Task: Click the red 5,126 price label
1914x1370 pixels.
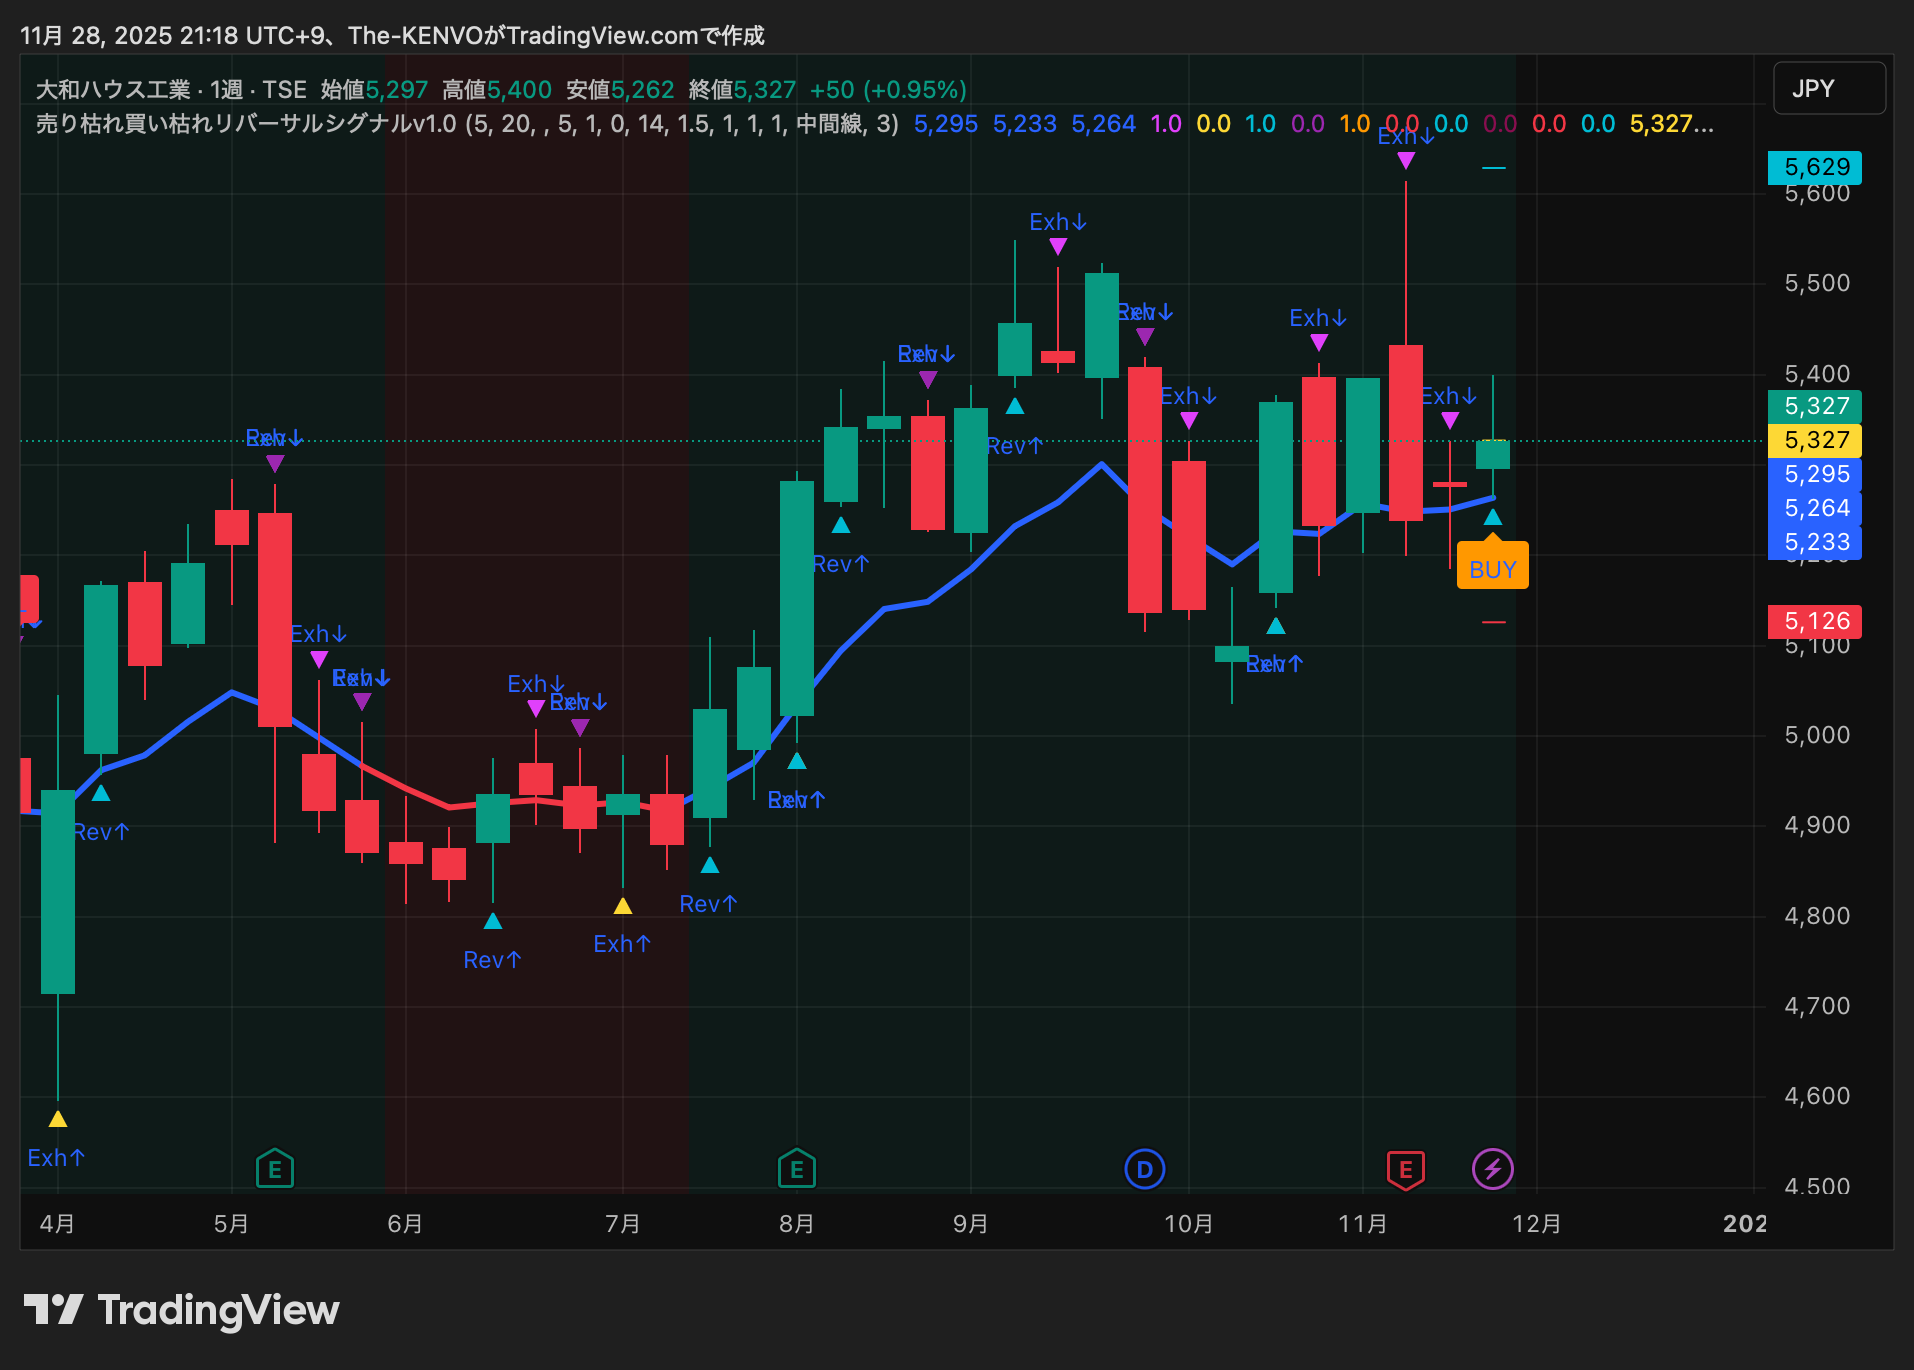Action: (1815, 621)
